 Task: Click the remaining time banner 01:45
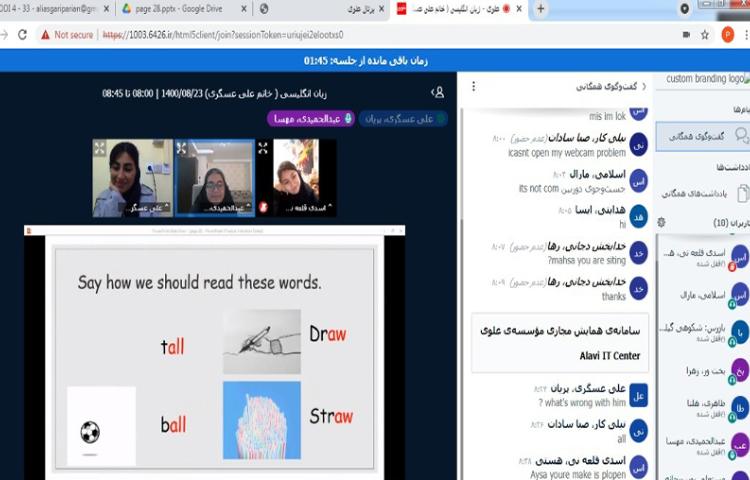[366, 61]
